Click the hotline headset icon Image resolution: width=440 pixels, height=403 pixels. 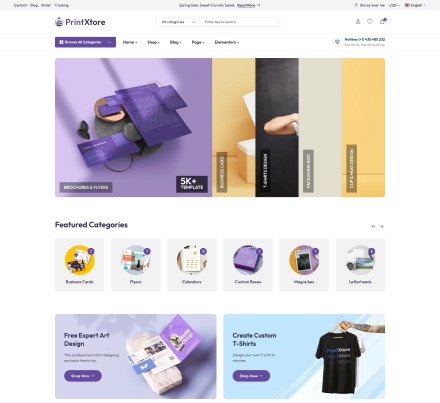coord(337,42)
